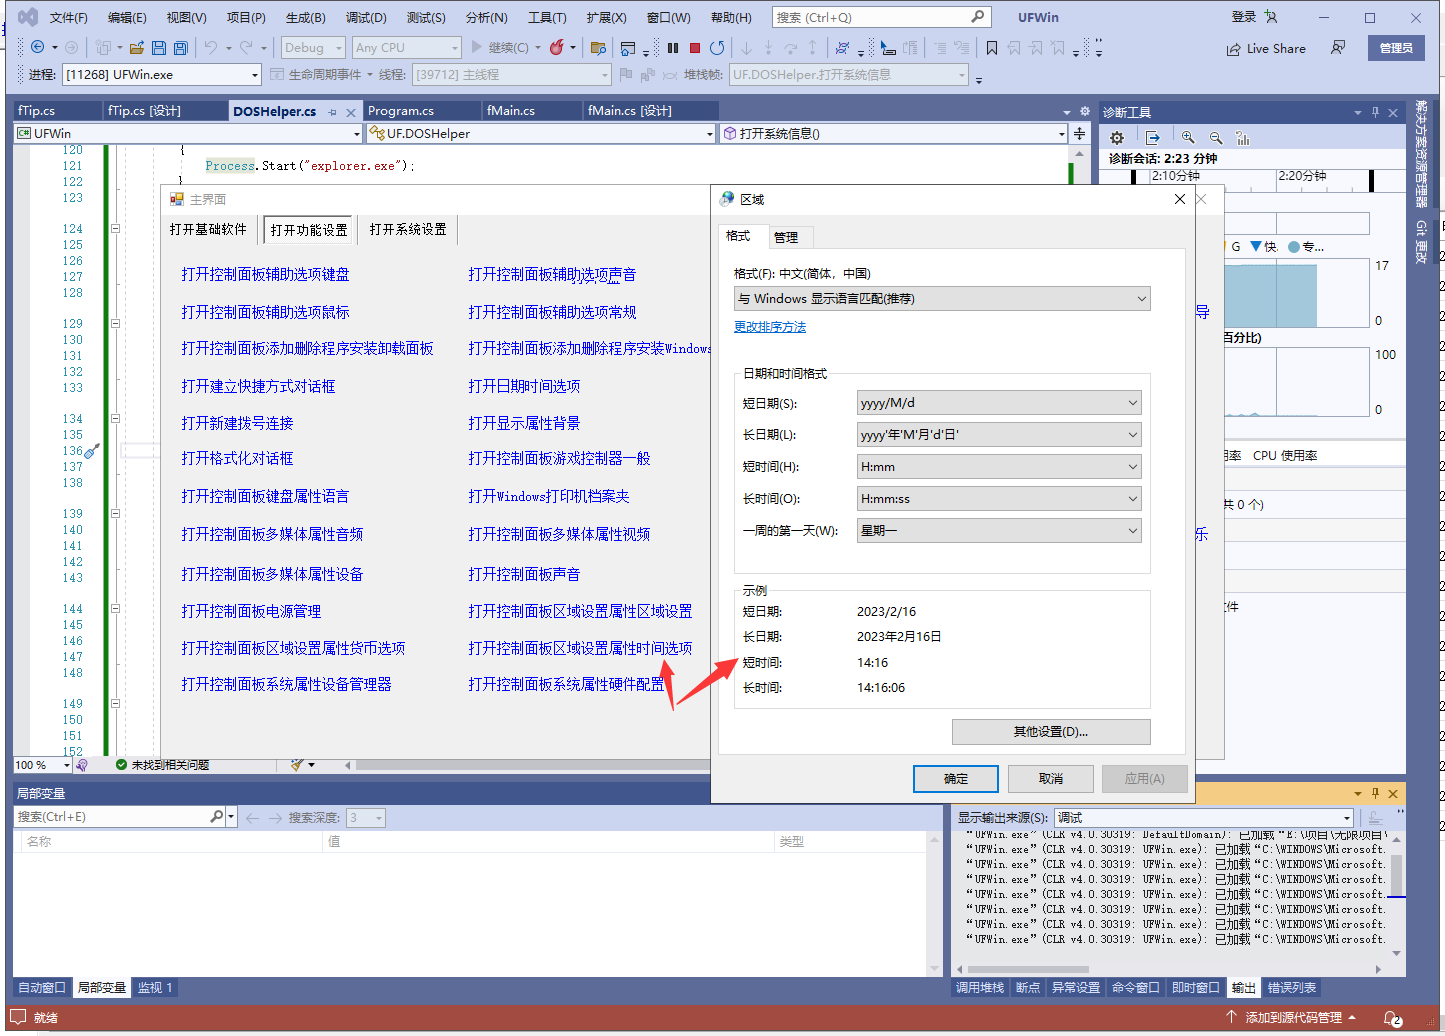Image resolution: width=1445 pixels, height=1036 pixels.
Task: Click the Open File folder icon
Action: [137, 47]
